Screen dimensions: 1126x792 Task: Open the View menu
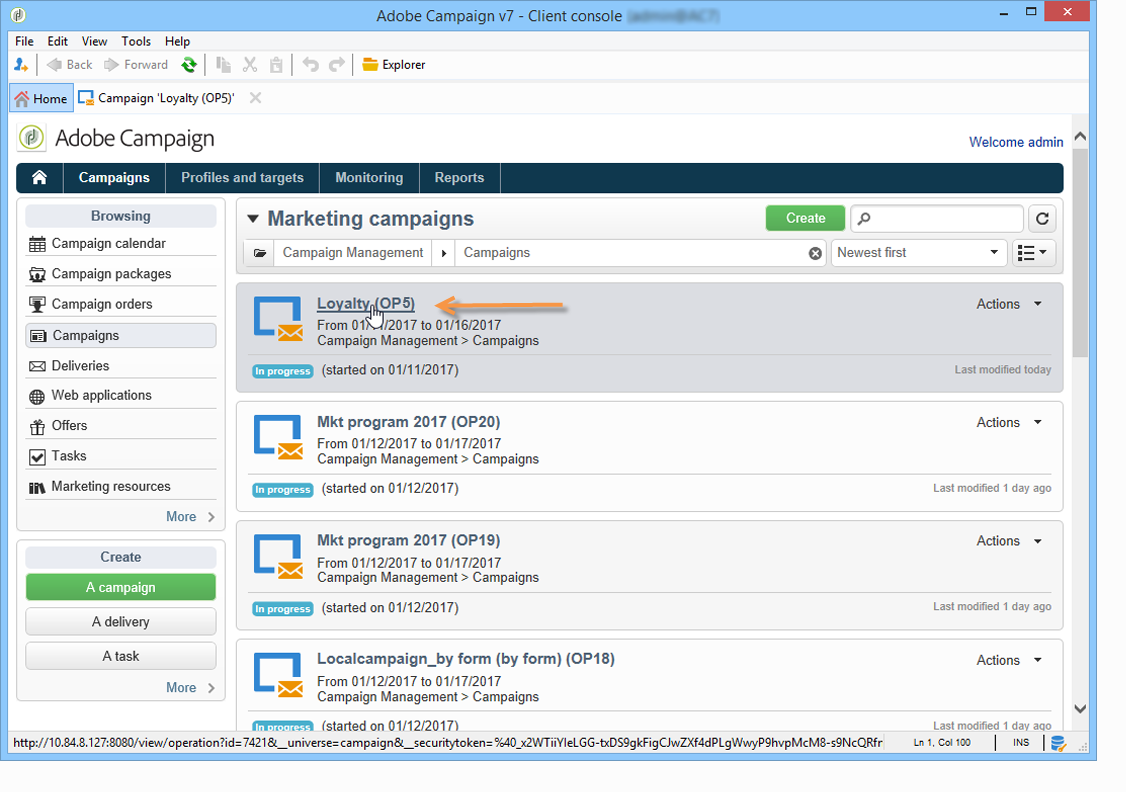pyautogui.click(x=94, y=41)
